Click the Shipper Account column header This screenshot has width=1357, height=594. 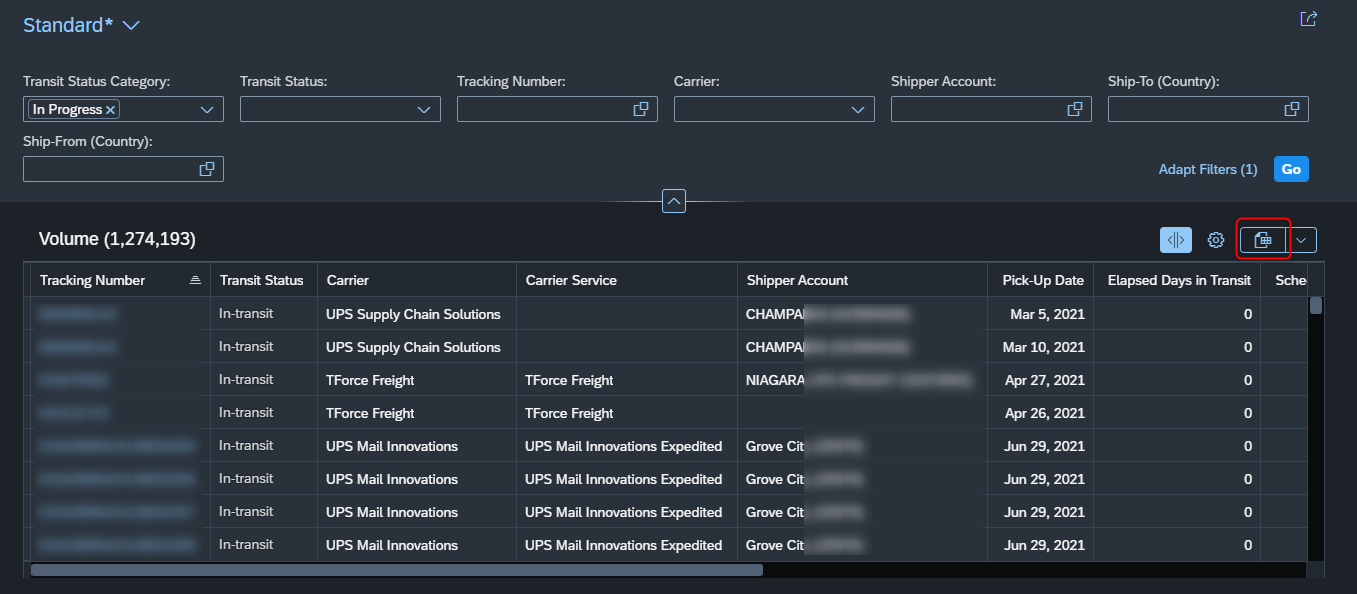pos(862,280)
